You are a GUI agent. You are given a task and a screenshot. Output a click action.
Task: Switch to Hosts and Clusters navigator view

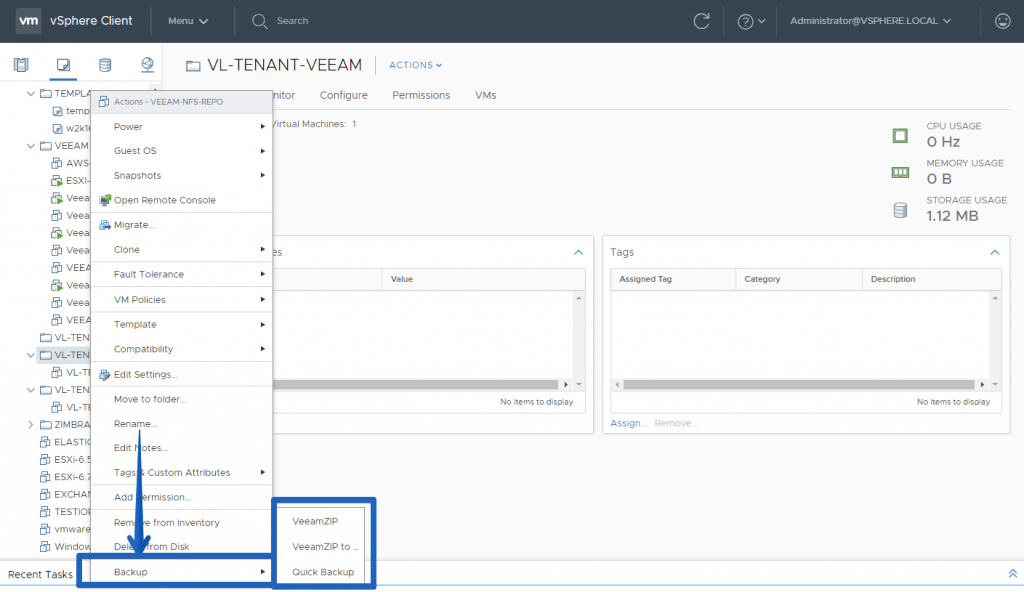tap(22, 65)
